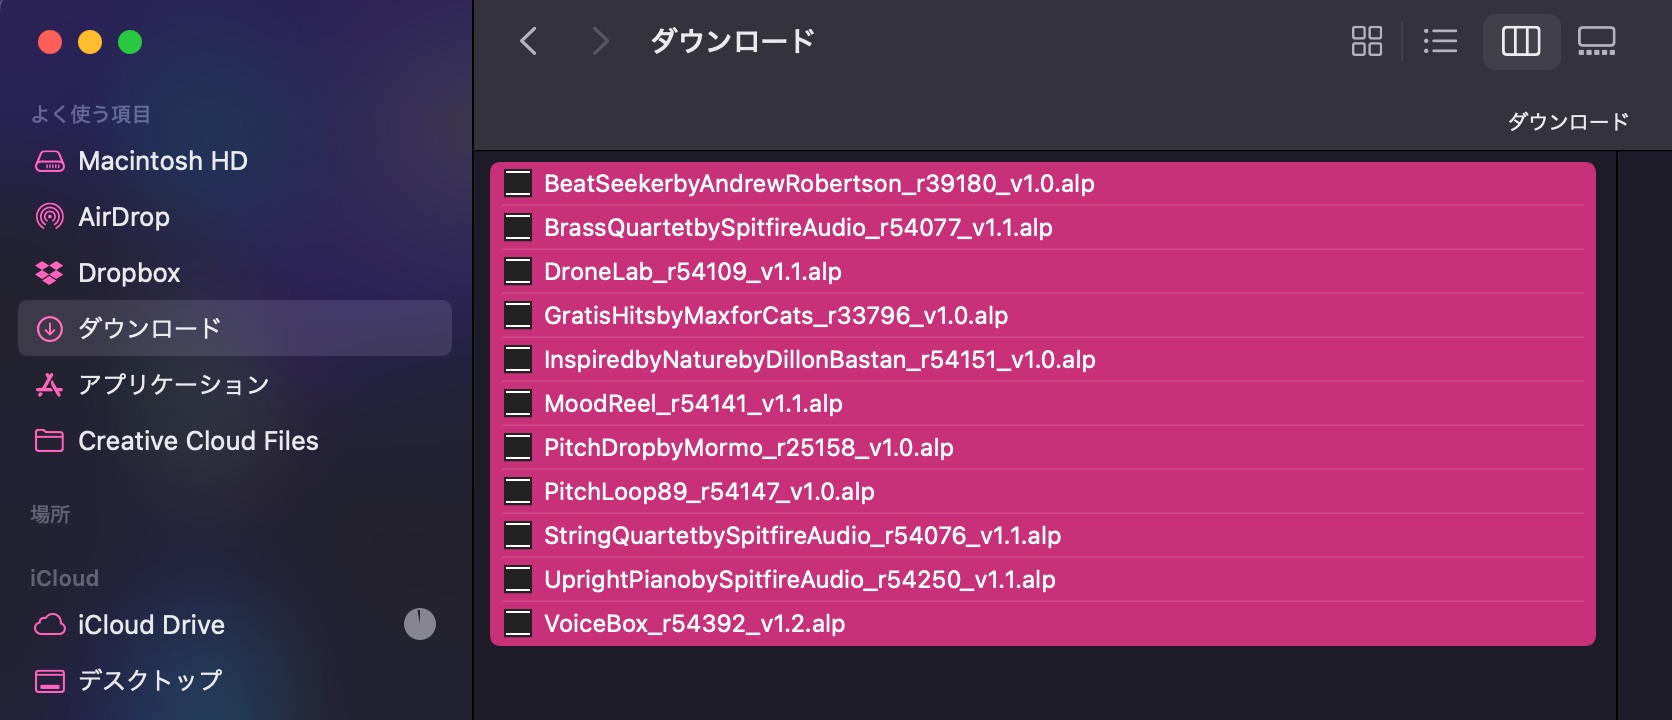Open デスクトップ in sidebar
The height and width of the screenshot is (720, 1672).
click(235, 681)
